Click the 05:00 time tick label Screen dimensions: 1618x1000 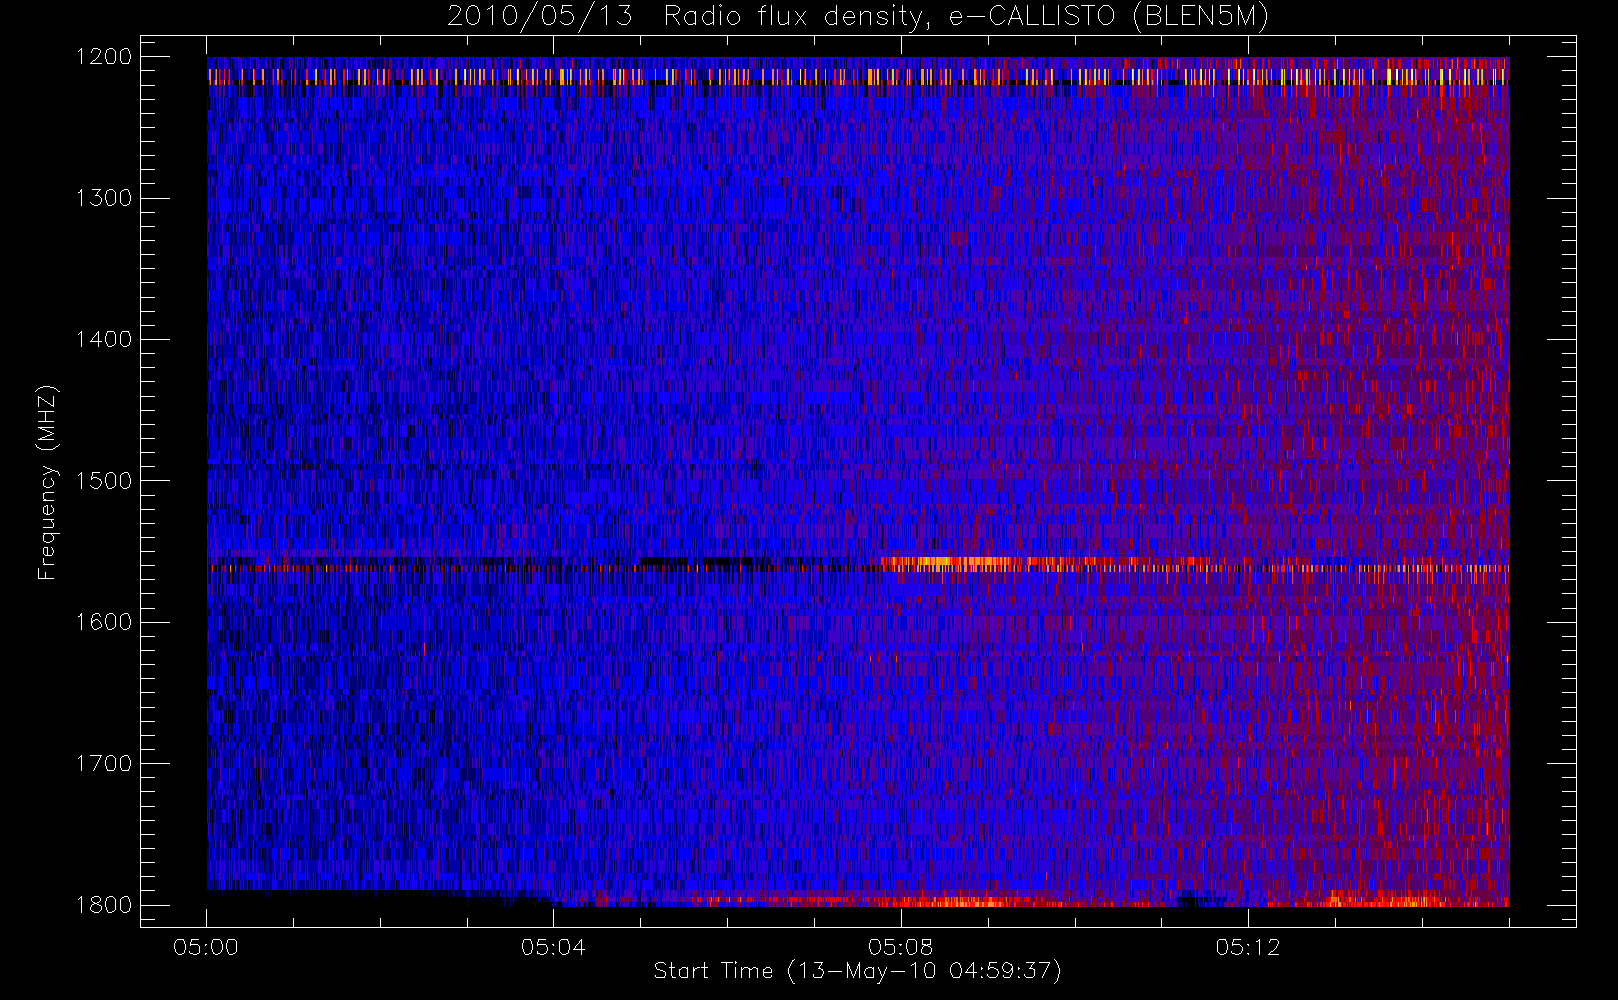point(206,947)
